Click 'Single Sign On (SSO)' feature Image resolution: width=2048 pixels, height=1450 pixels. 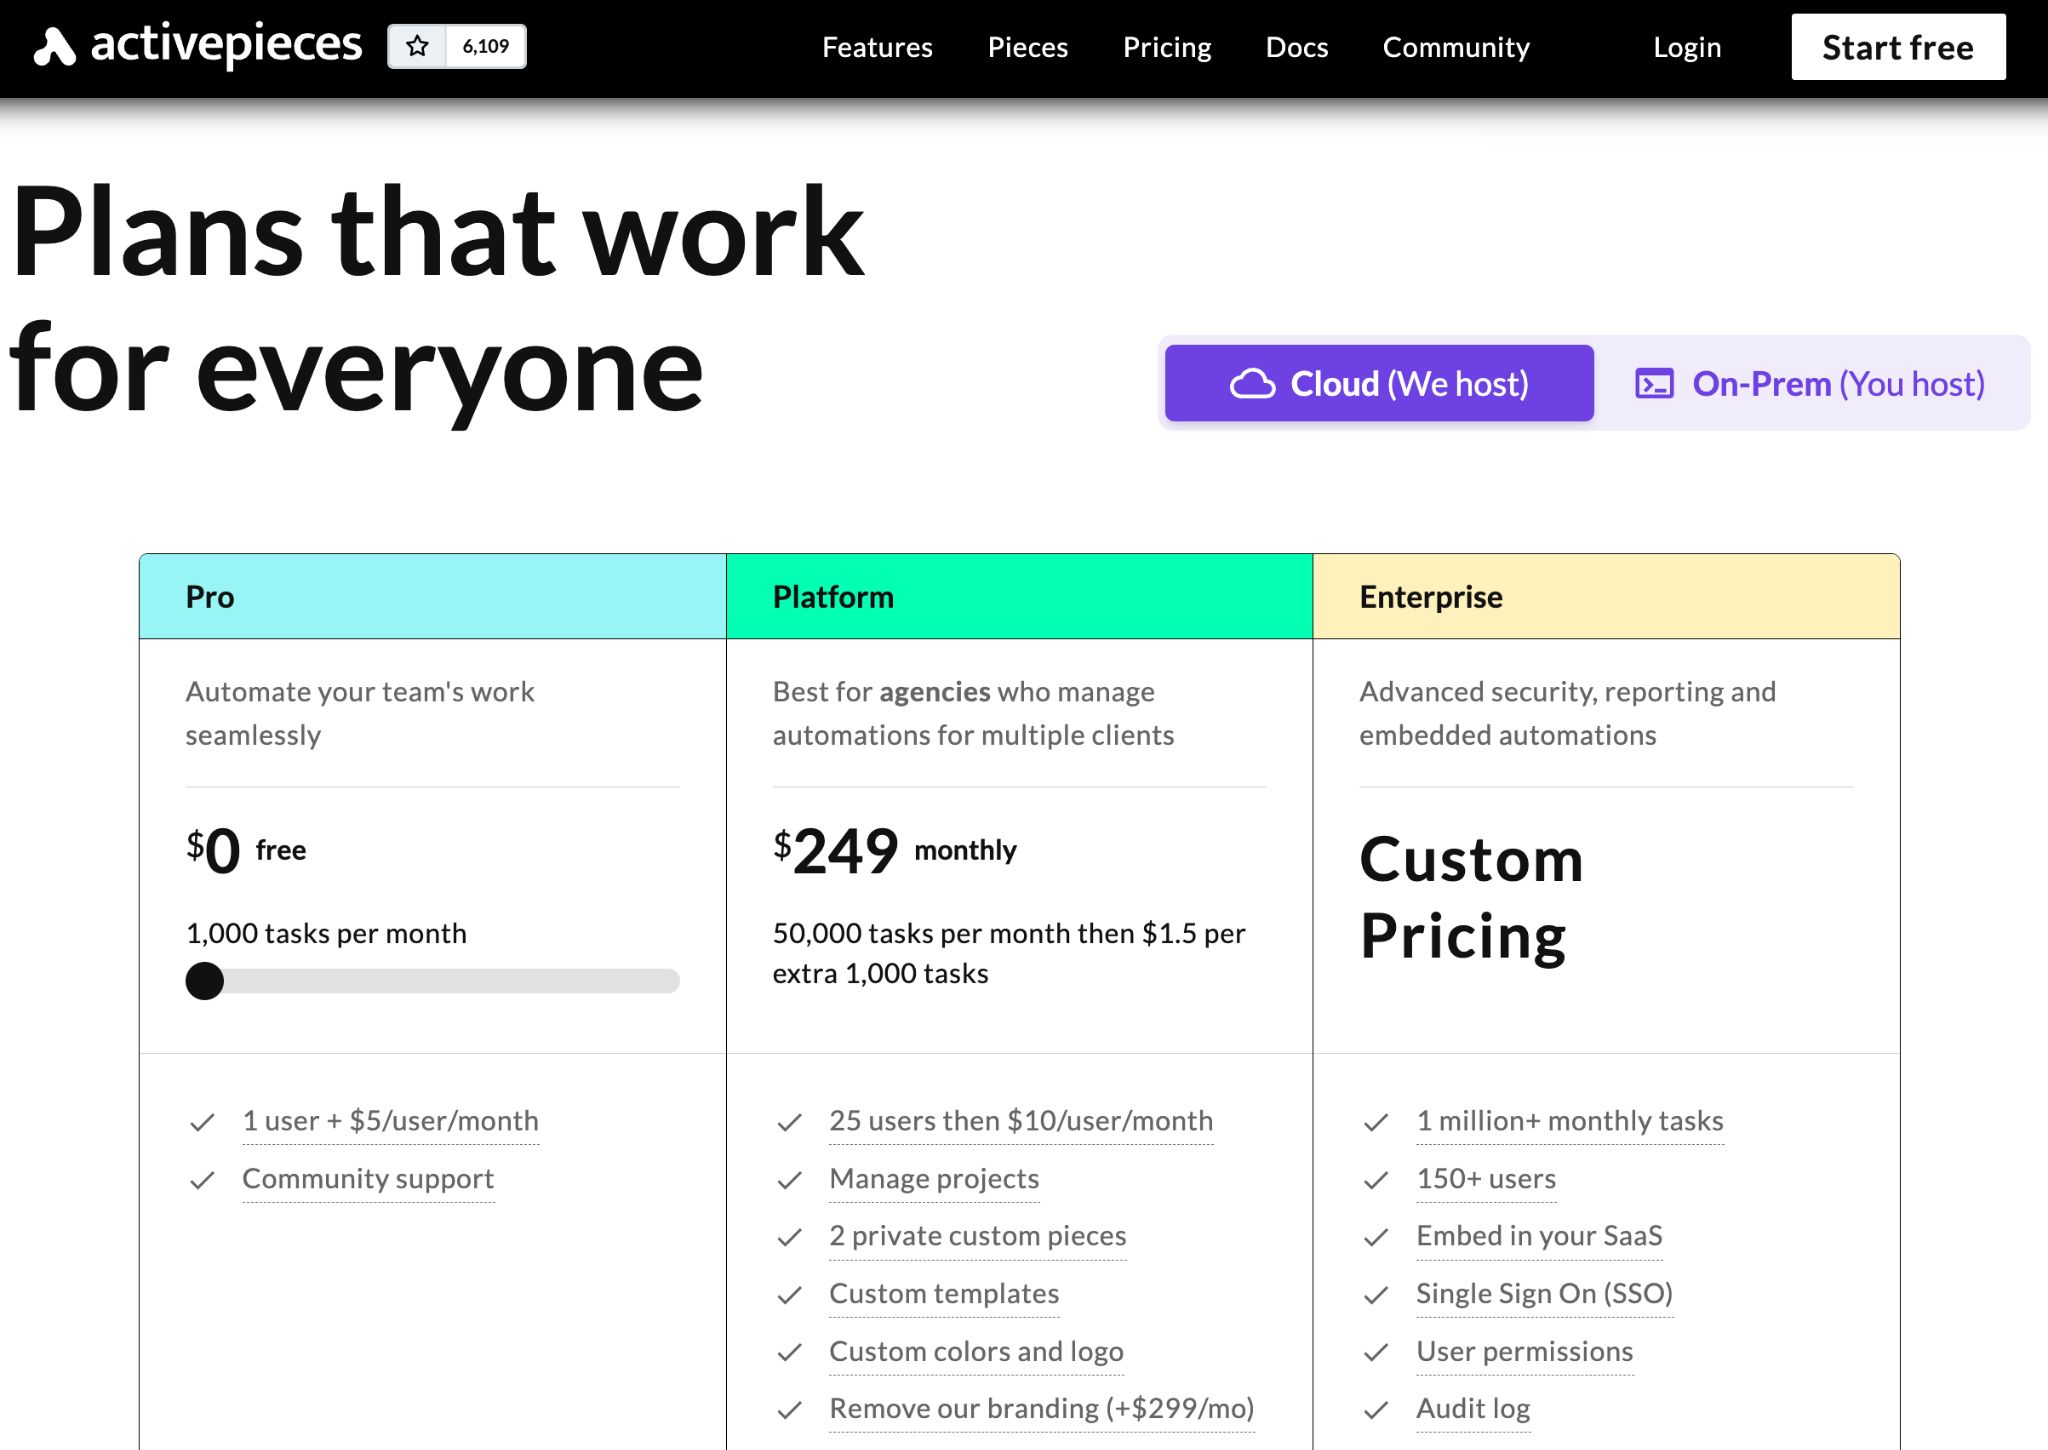(x=1544, y=1294)
